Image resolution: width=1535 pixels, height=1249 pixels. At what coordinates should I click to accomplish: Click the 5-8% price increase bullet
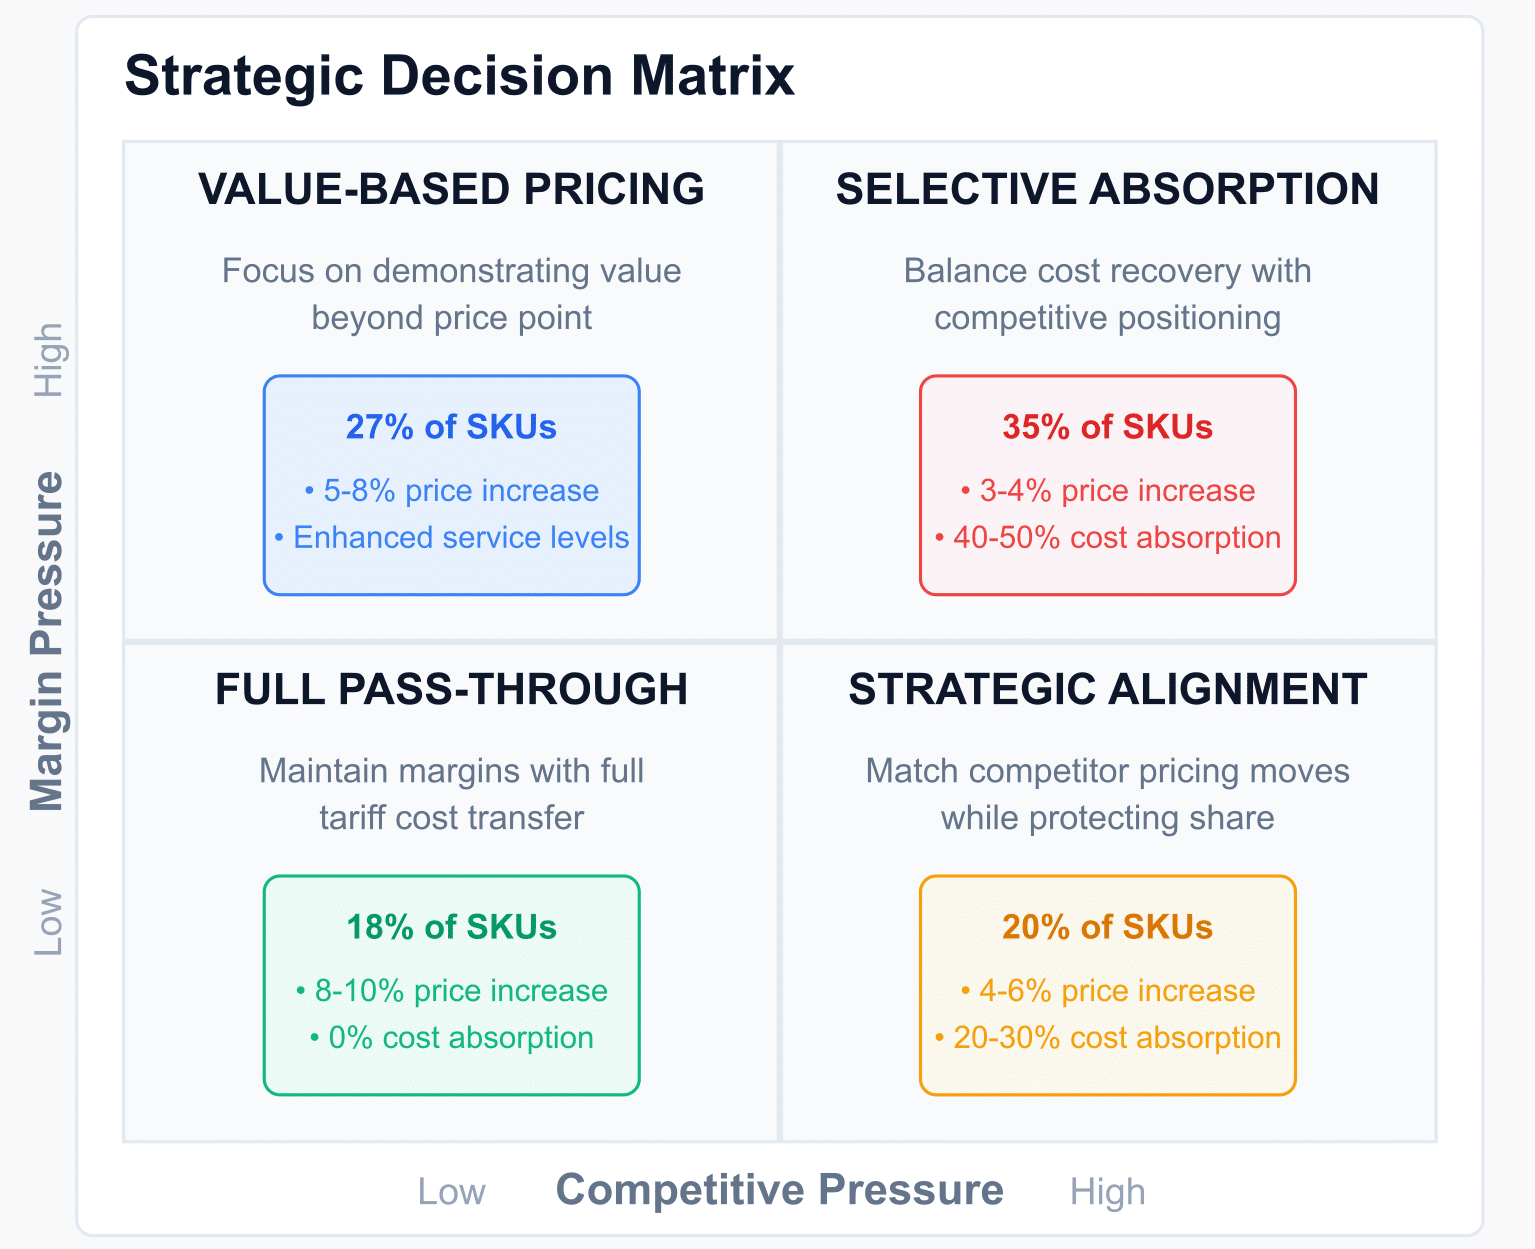tap(452, 491)
